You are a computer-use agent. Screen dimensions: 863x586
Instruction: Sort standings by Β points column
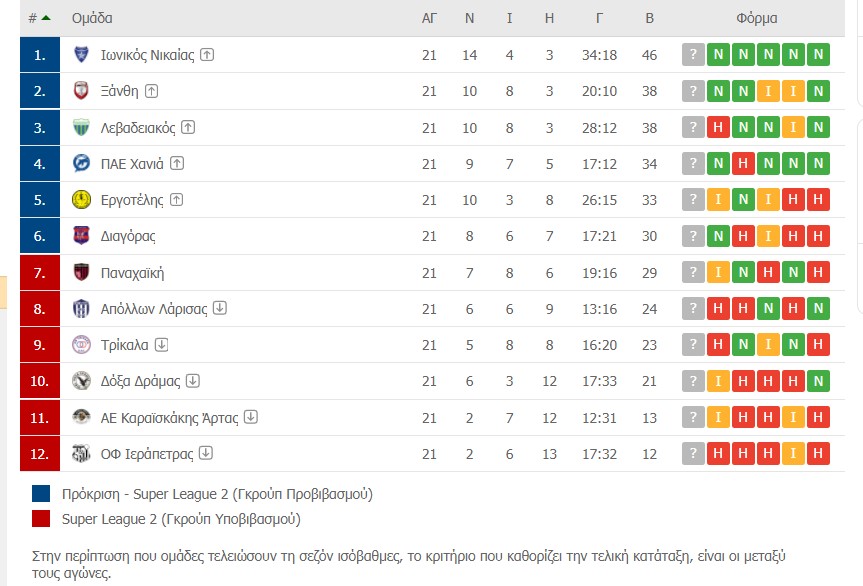[x=650, y=18]
